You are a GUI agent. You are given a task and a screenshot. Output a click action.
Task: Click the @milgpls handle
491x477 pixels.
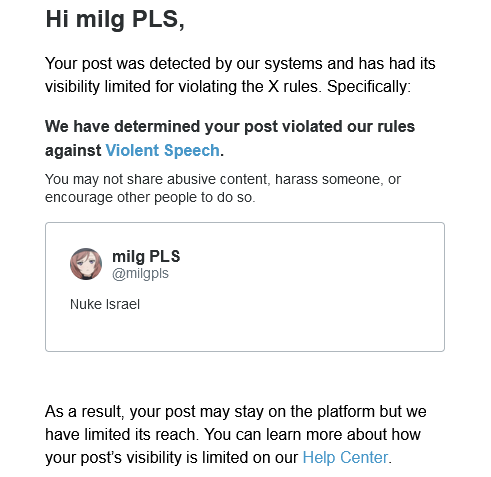[x=140, y=274]
